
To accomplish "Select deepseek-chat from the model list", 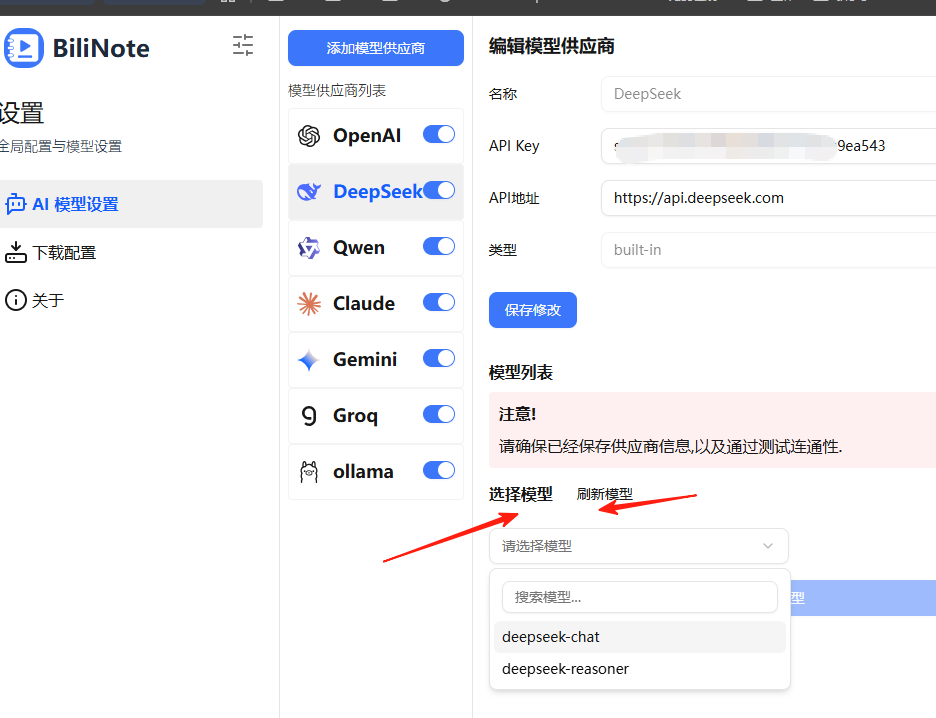I will point(550,636).
